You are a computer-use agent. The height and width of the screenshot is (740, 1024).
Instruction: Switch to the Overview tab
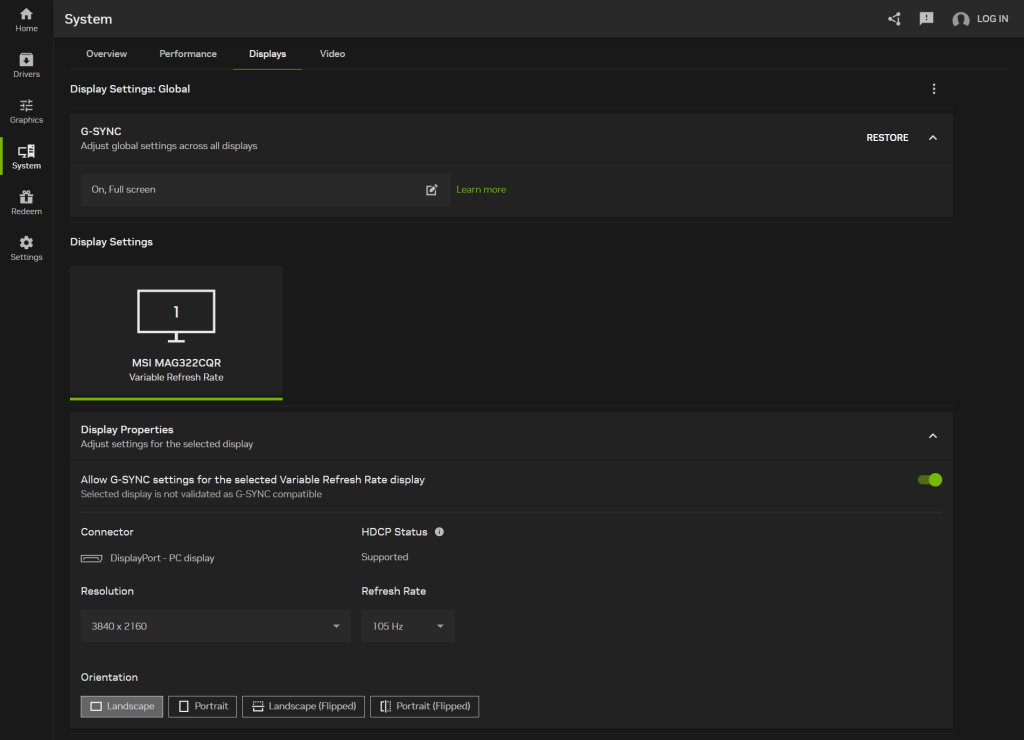(x=106, y=54)
